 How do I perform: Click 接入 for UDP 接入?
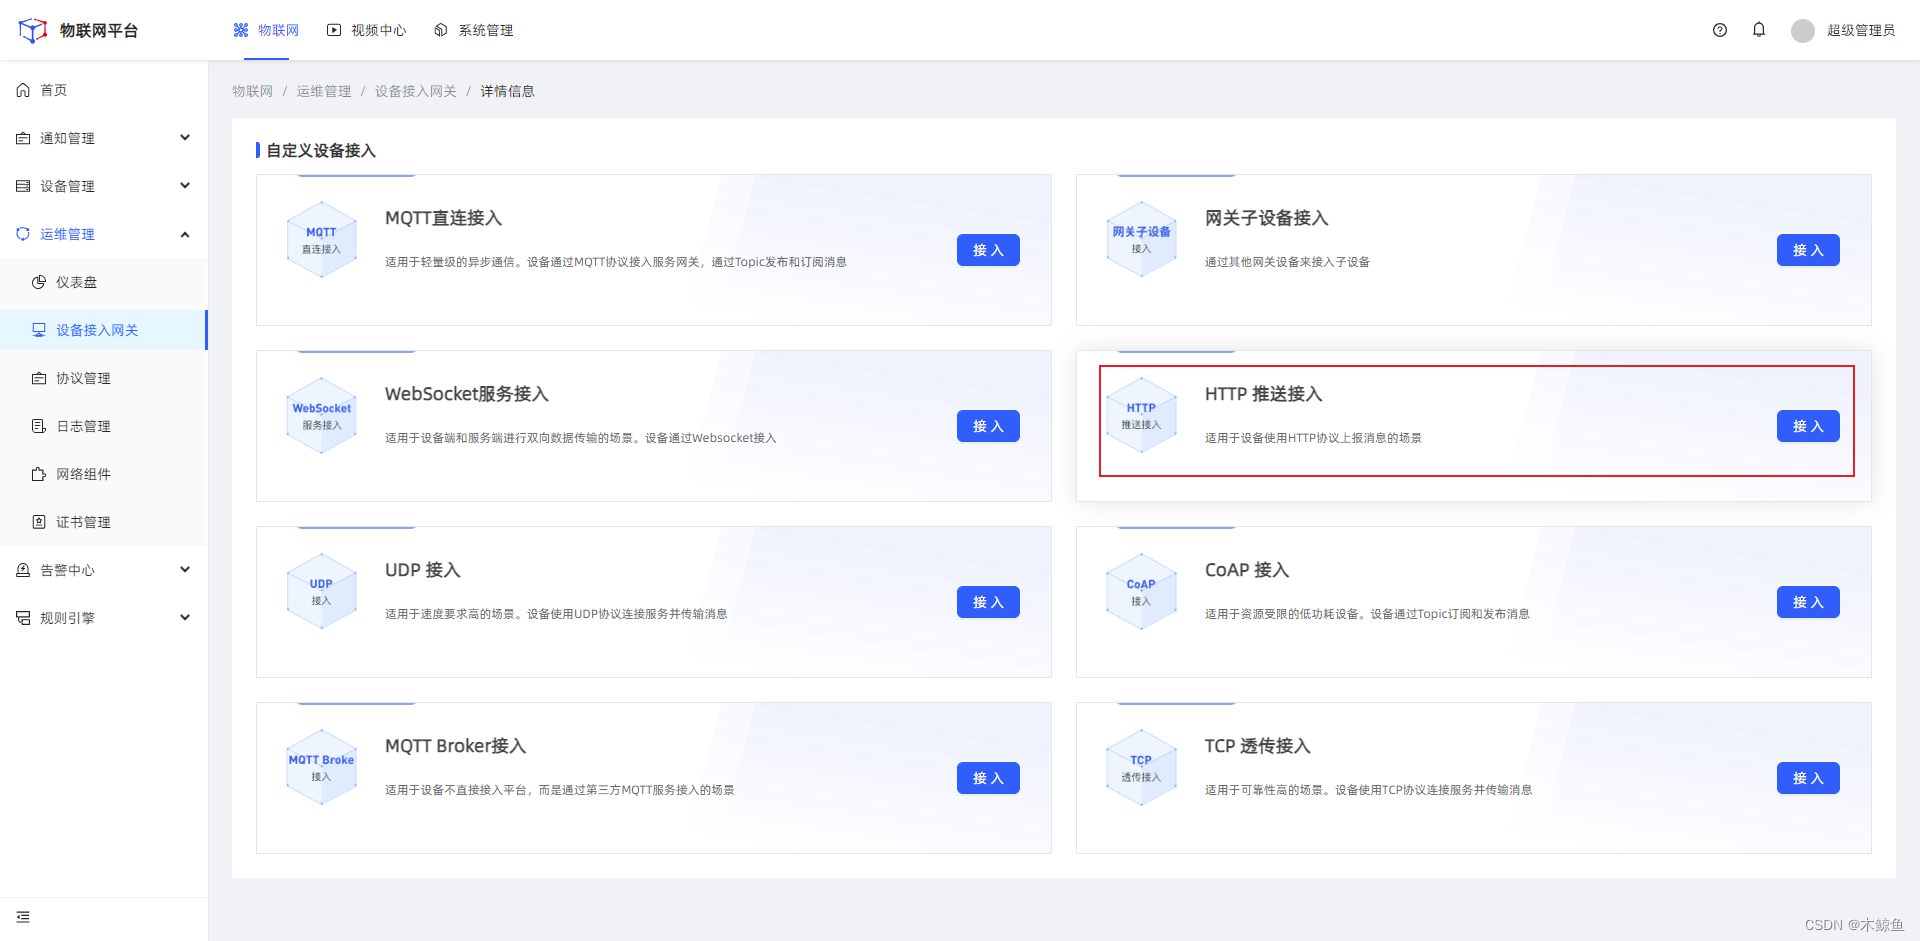(x=988, y=602)
